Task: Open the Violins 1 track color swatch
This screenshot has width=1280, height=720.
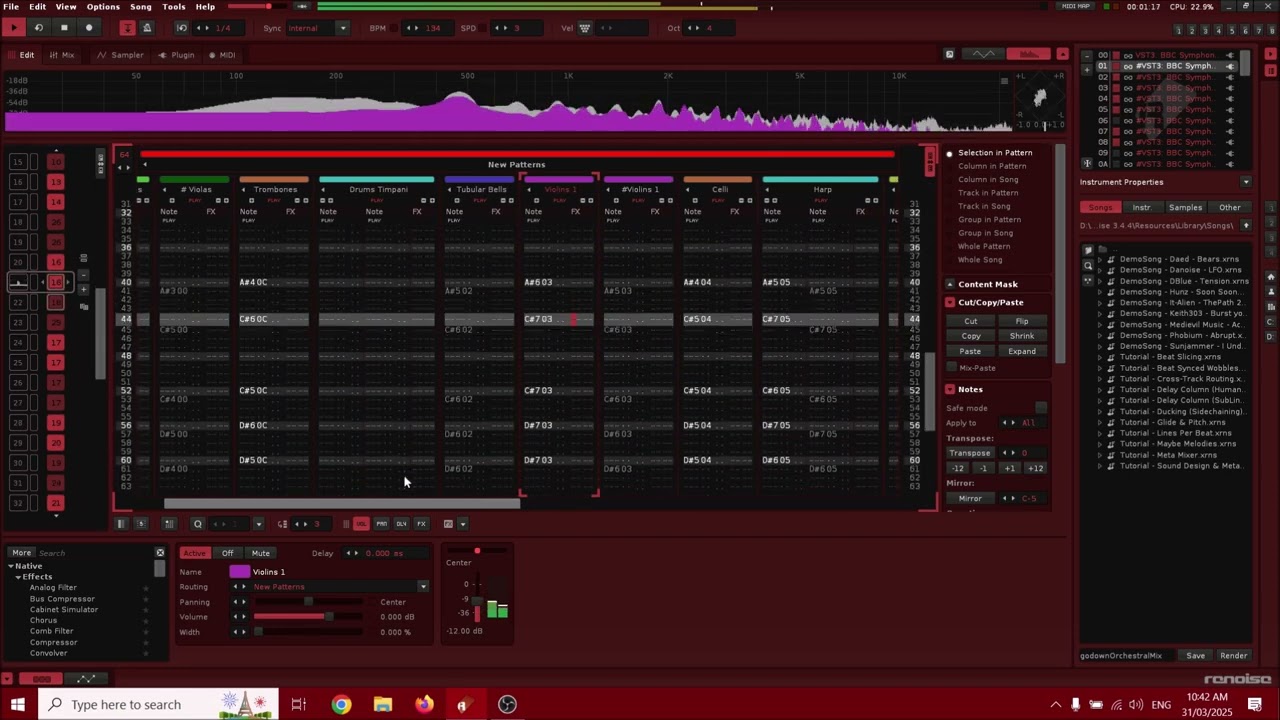Action: 239,572
